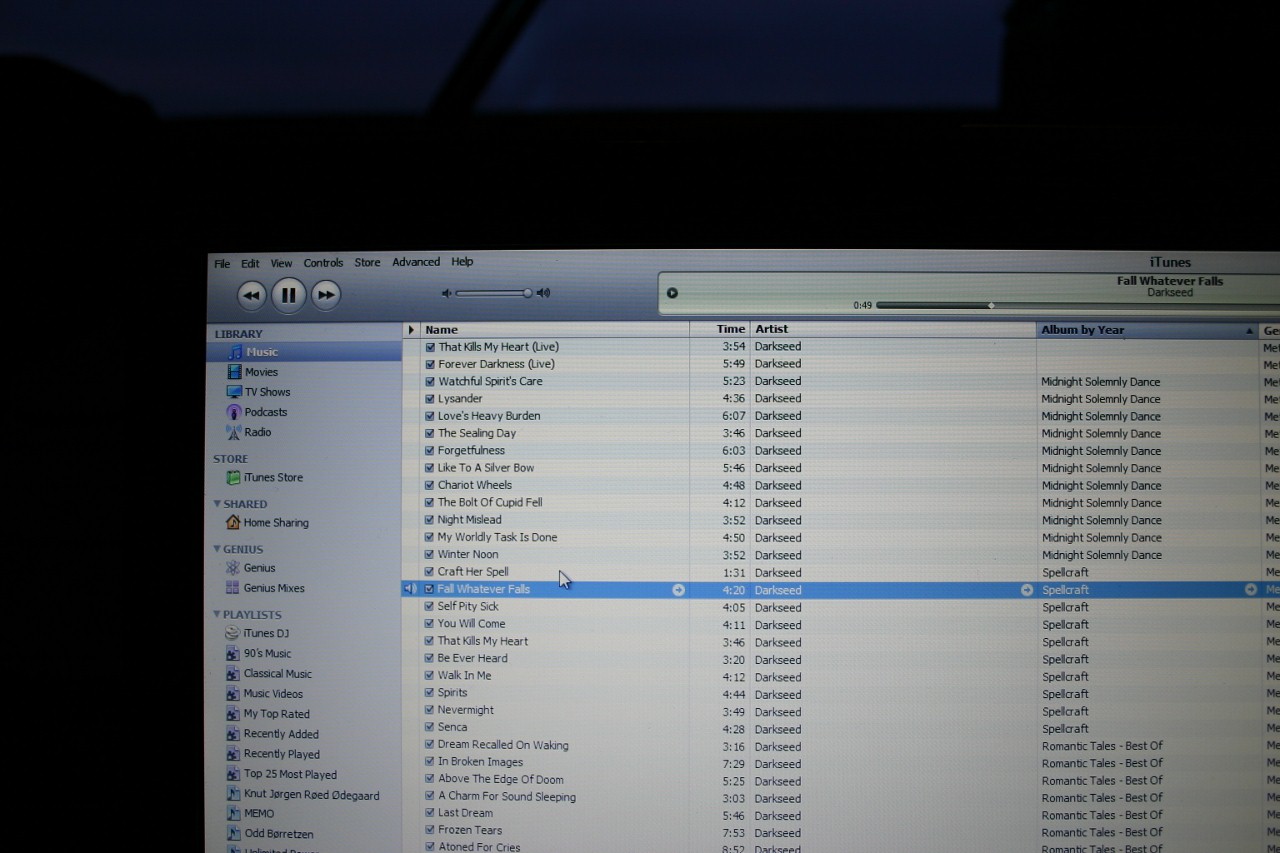Click the triangle column header left of Name
Viewport: 1280px width, 853px height.
pyautogui.click(x=411, y=329)
